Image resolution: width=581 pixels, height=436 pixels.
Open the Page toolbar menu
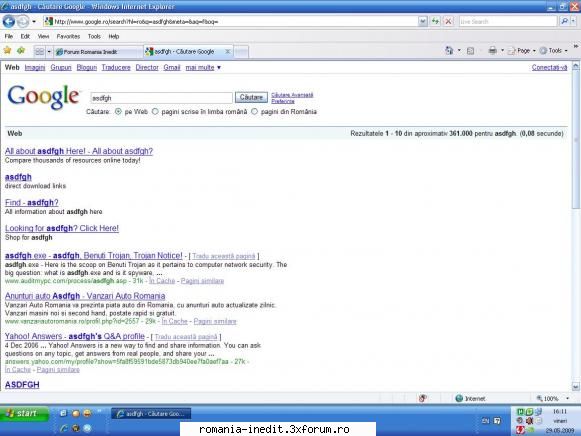[x=522, y=51]
